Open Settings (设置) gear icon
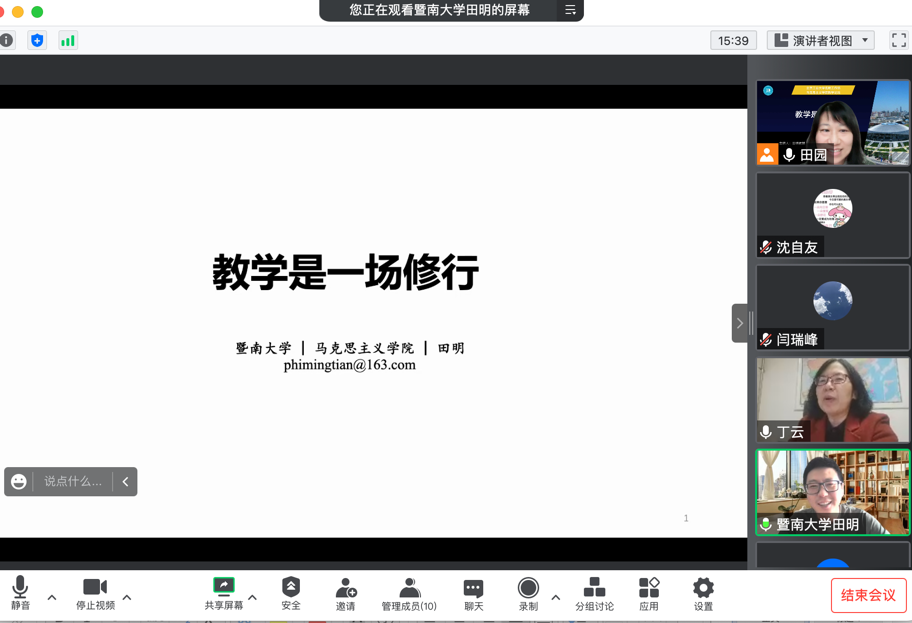 click(x=703, y=592)
